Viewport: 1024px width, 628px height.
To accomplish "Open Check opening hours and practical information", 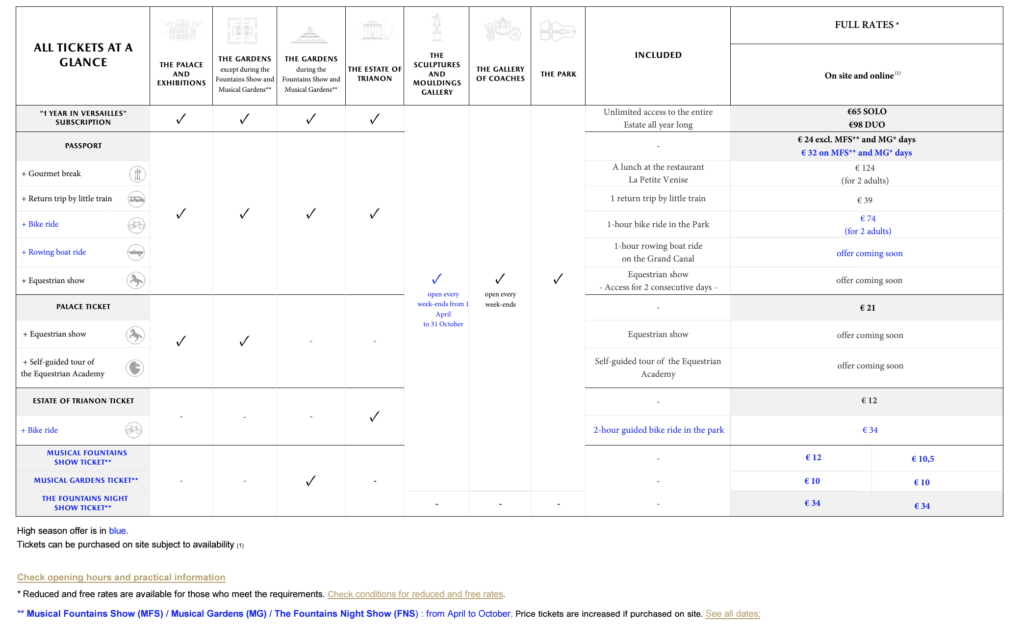I will (x=121, y=577).
